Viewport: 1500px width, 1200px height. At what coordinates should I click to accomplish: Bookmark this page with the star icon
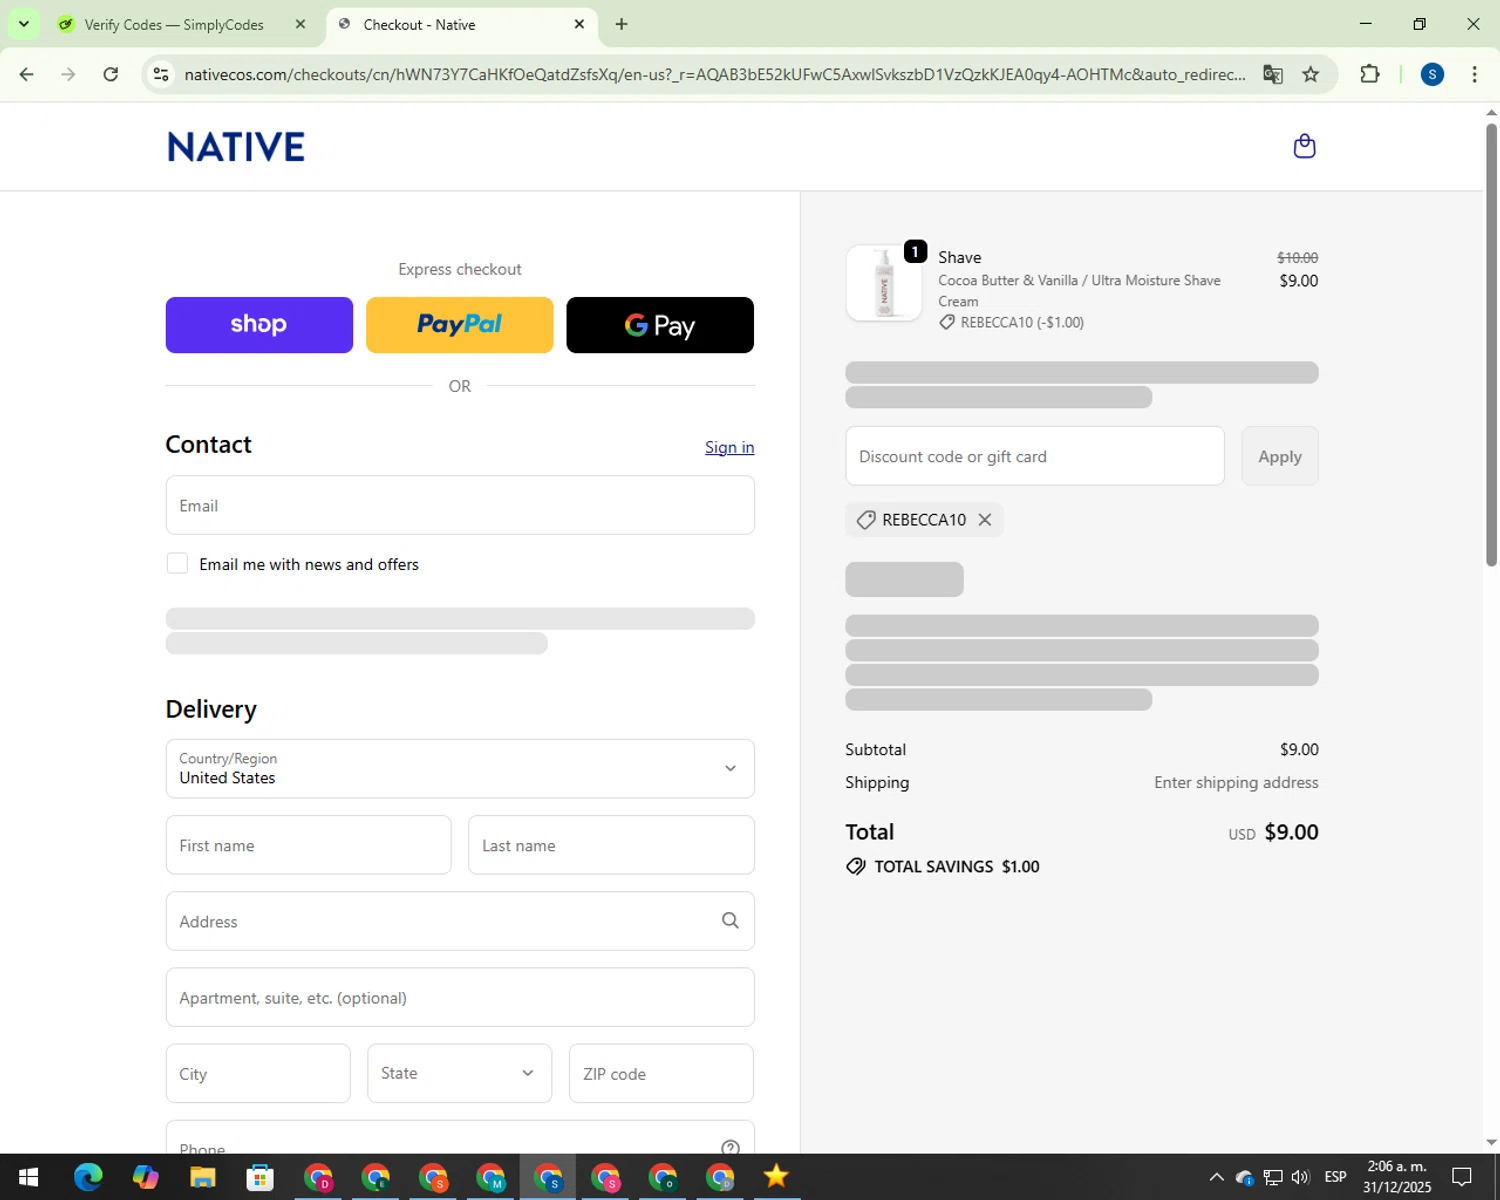(x=1310, y=74)
